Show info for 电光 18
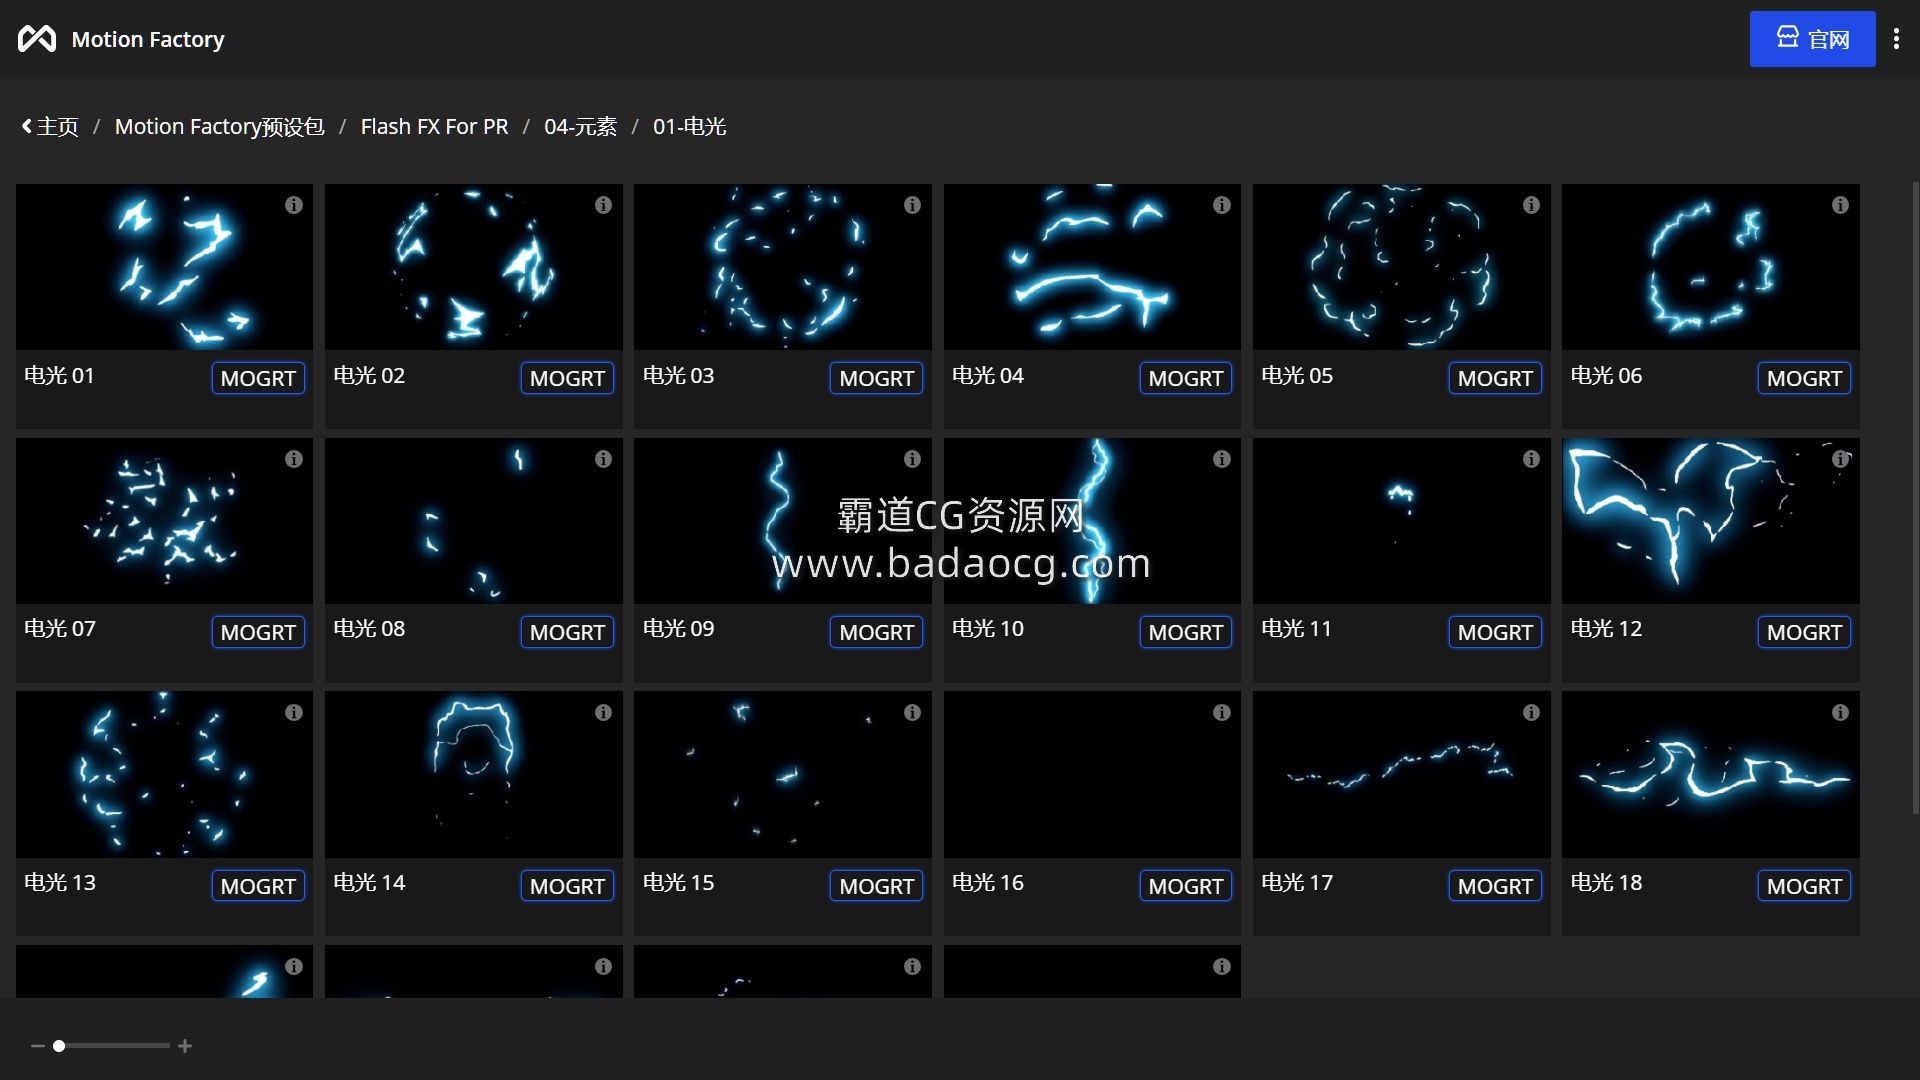Screen dimensions: 1920x1080 (x=1840, y=713)
